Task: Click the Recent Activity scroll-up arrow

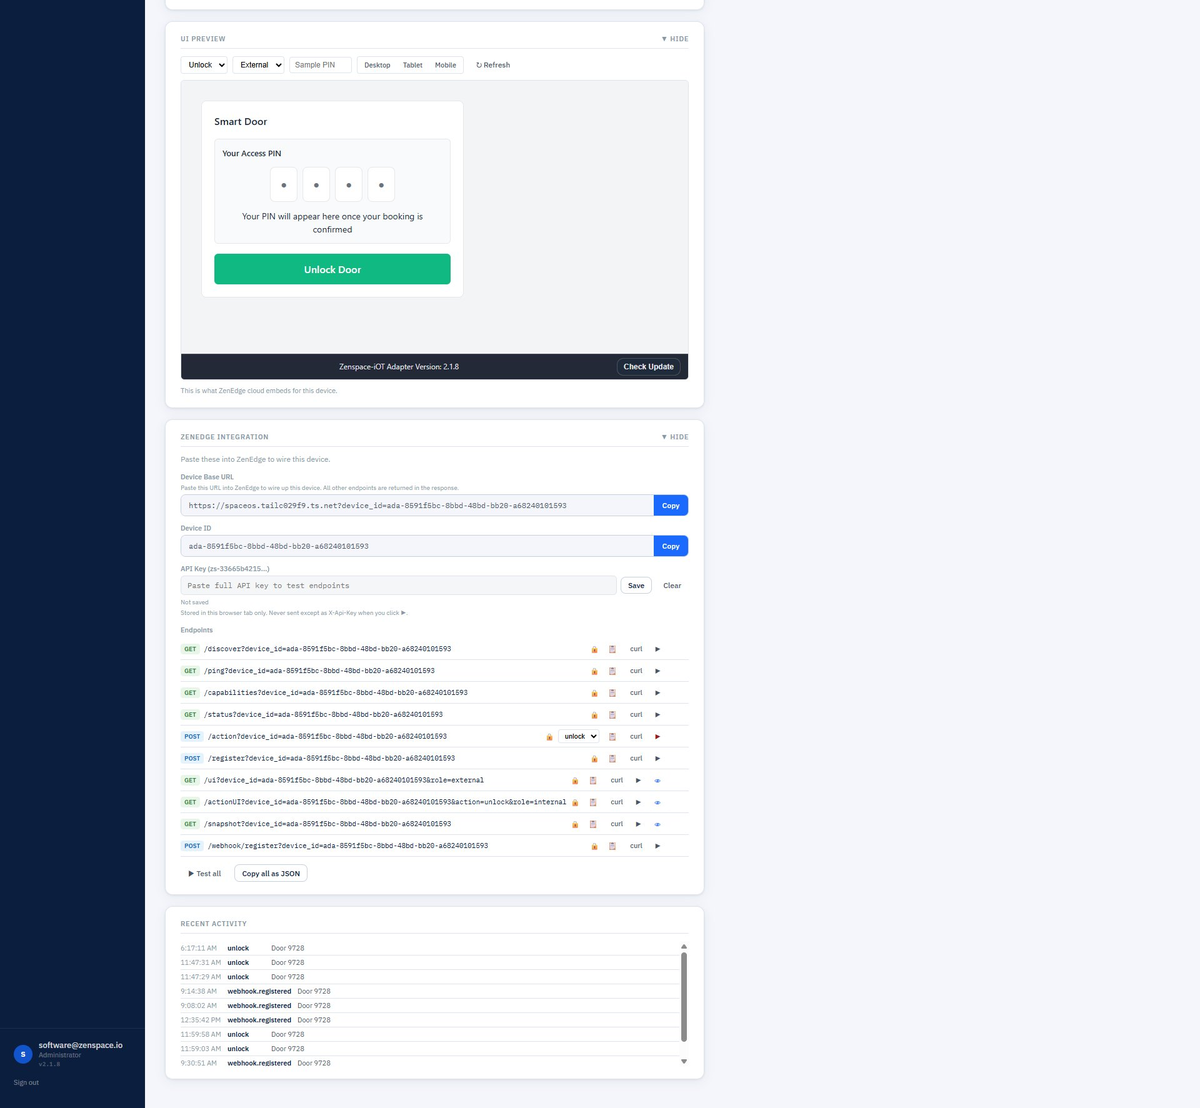Action: pyautogui.click(x=684, y=946)
